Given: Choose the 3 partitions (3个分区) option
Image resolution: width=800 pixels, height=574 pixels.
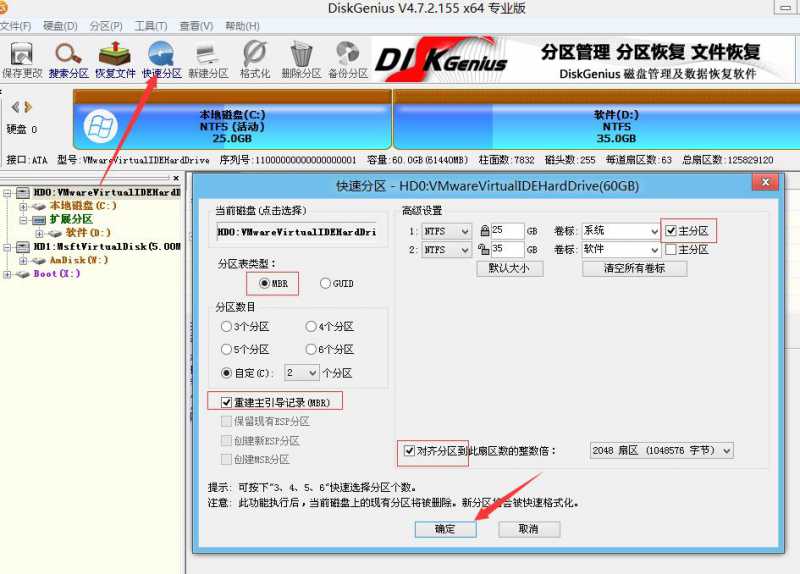Looking at the screenshot, I should tap(227, 327).
